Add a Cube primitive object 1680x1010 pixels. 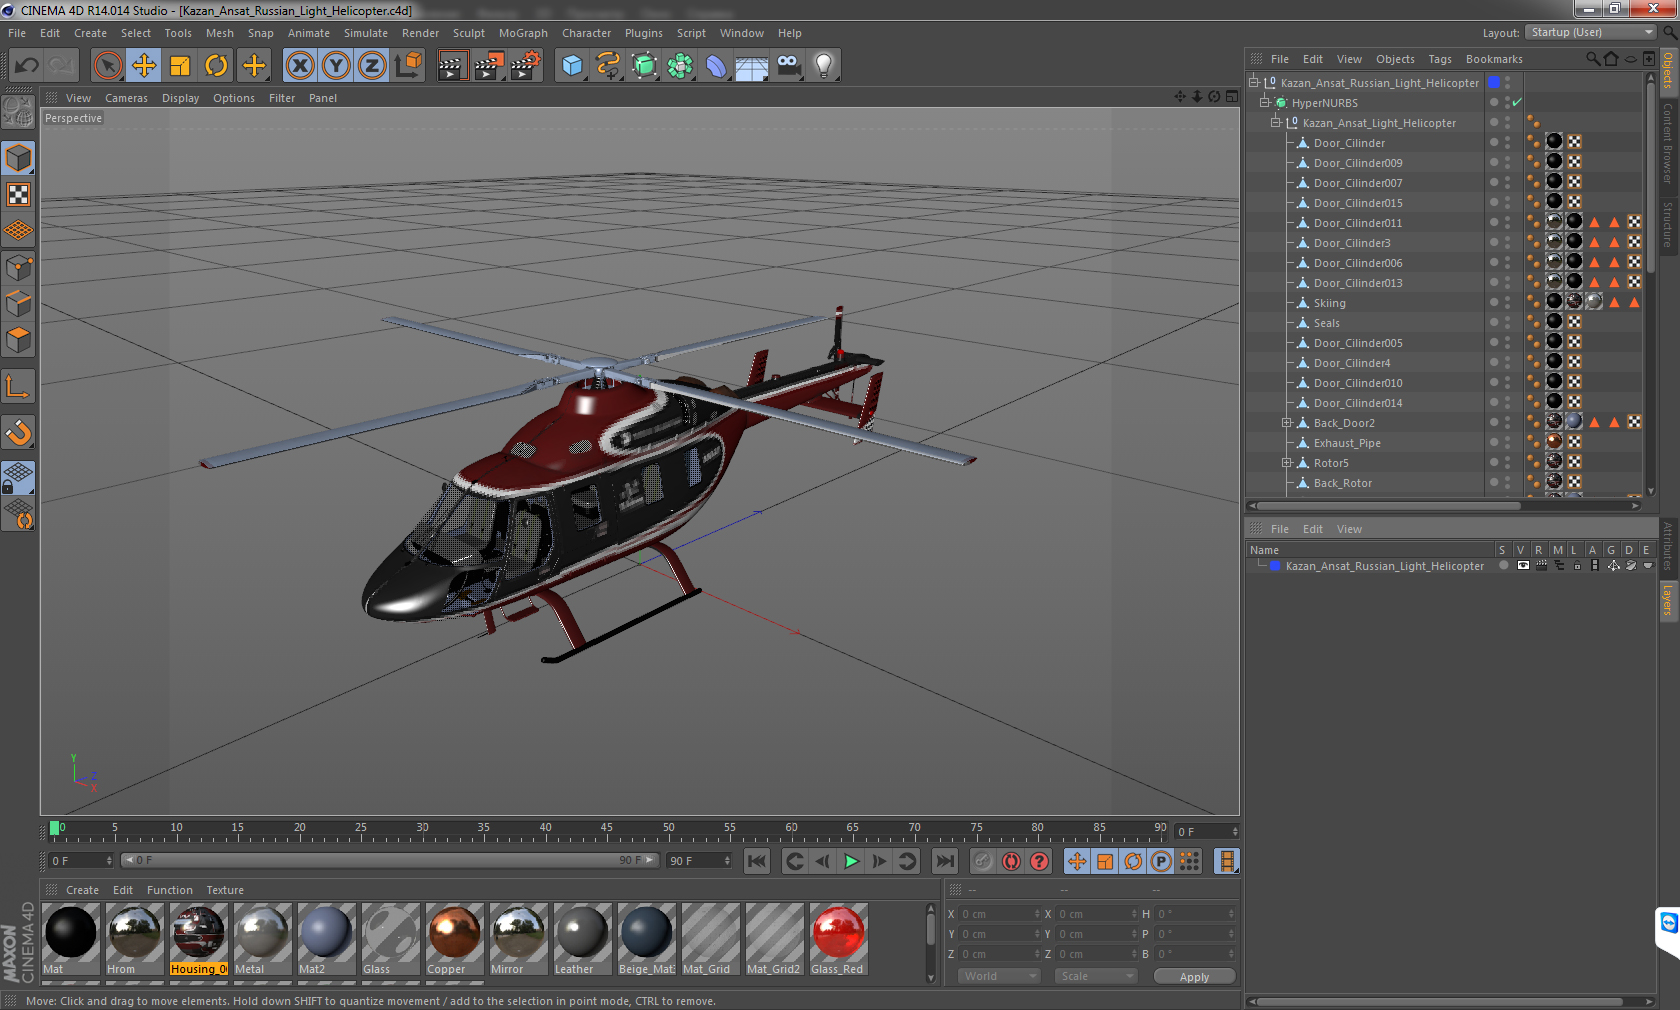coord(572,66)
